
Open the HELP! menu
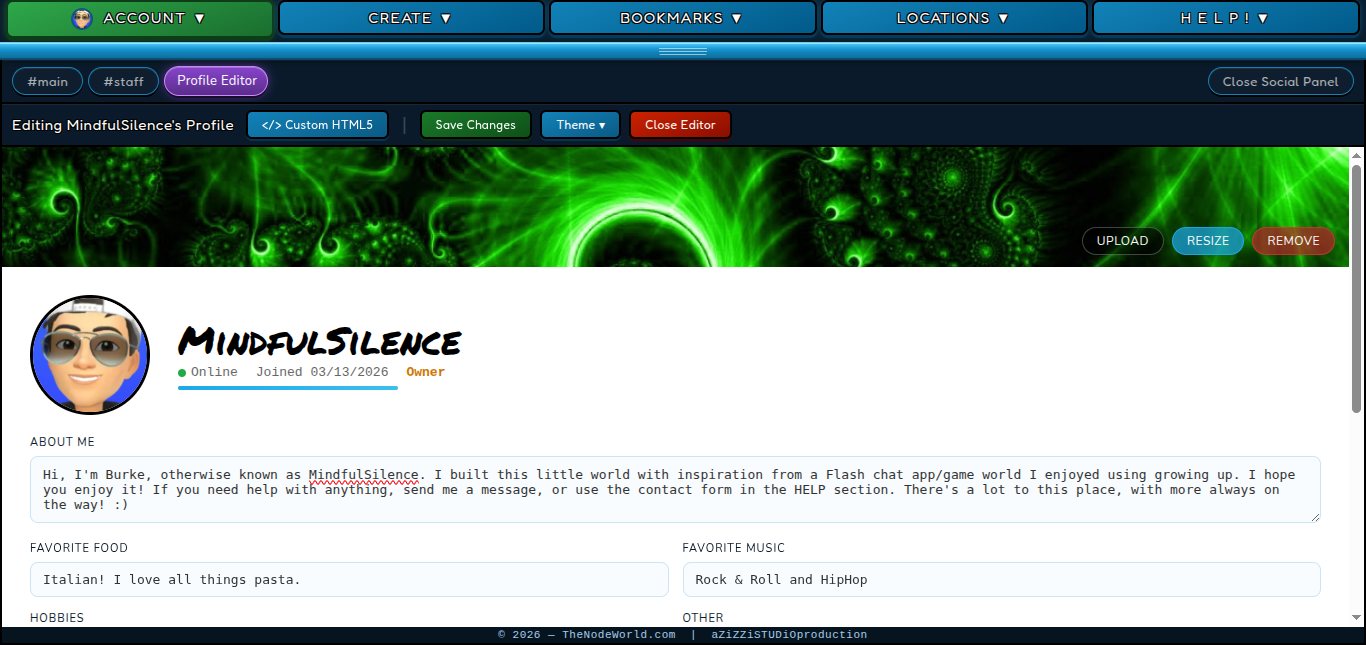click(x=1225, y=18)
